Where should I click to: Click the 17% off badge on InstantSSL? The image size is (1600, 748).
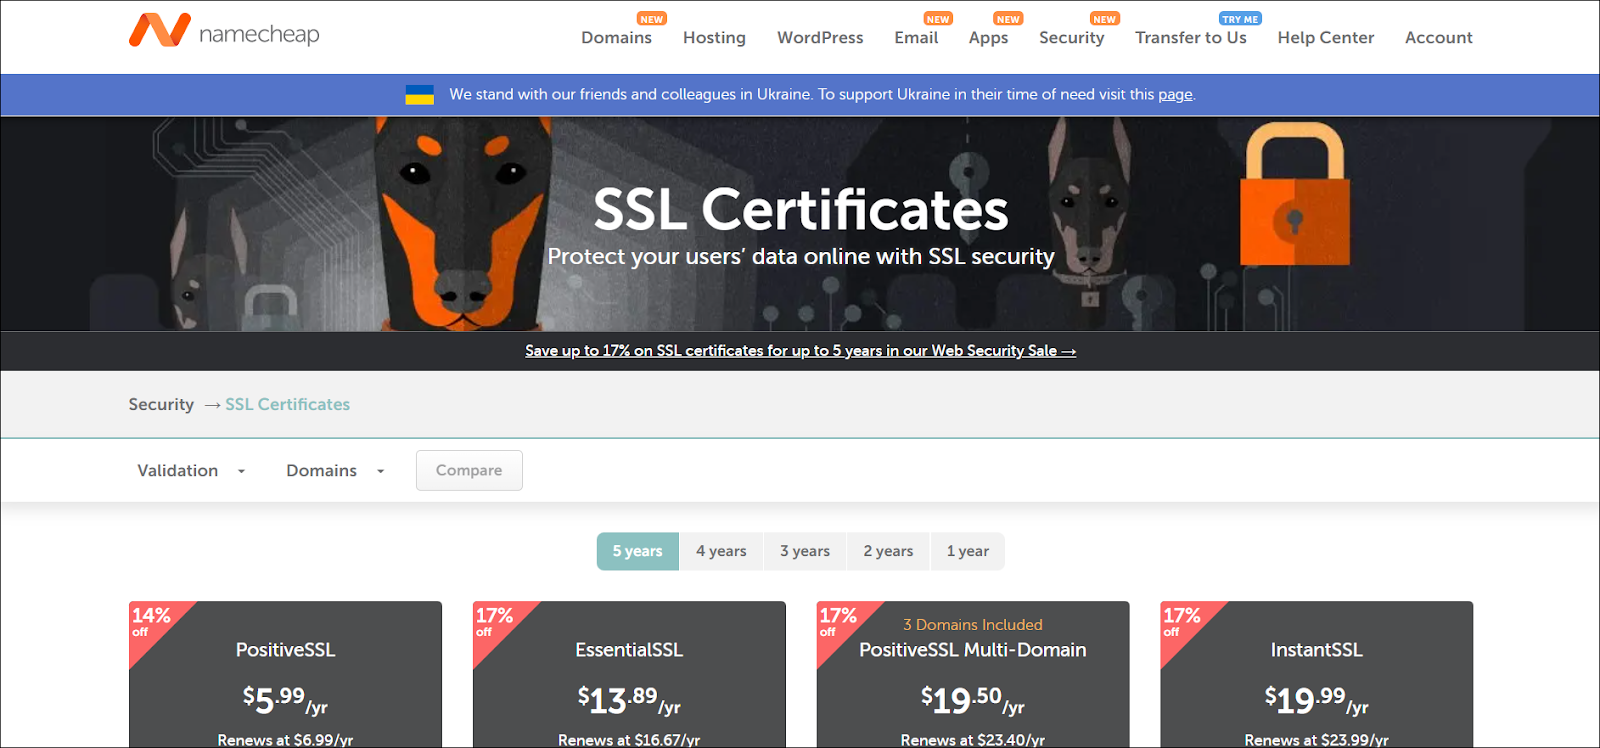(1182, 621)
